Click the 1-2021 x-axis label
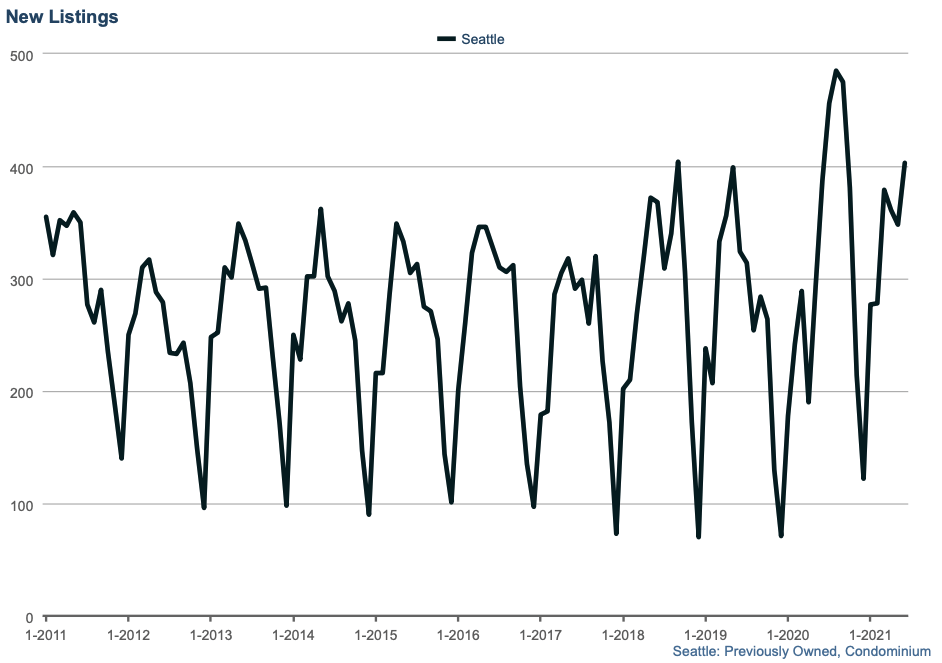The image size is (942, 663). (868, 635)
